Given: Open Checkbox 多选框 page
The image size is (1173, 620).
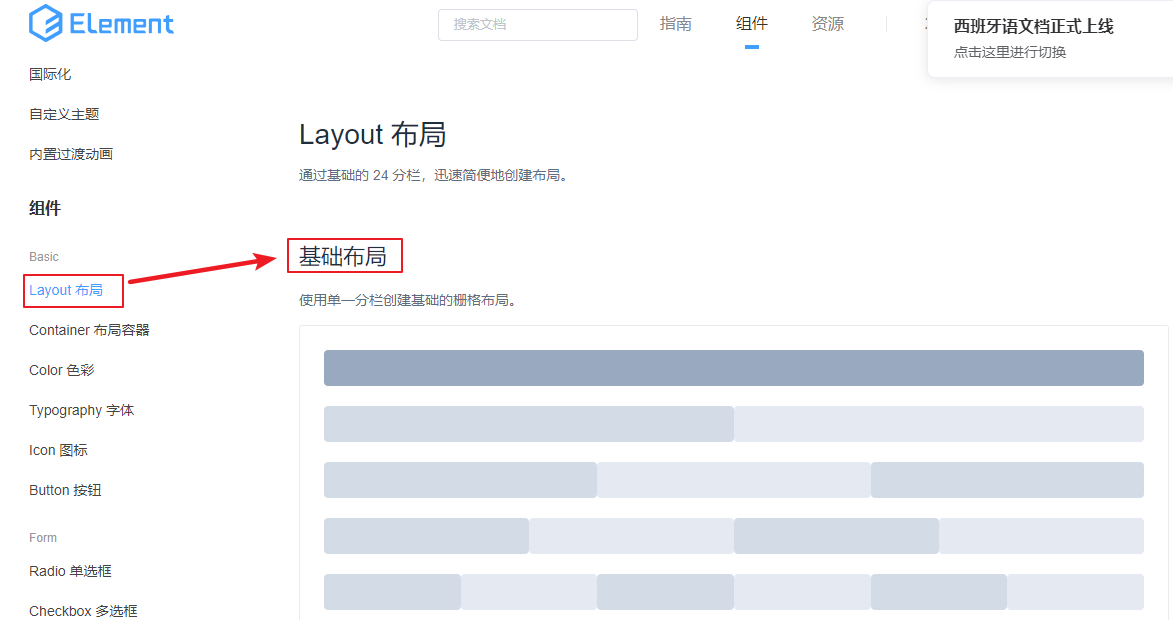Looking at the screenshot, I should tap(83, 610).
